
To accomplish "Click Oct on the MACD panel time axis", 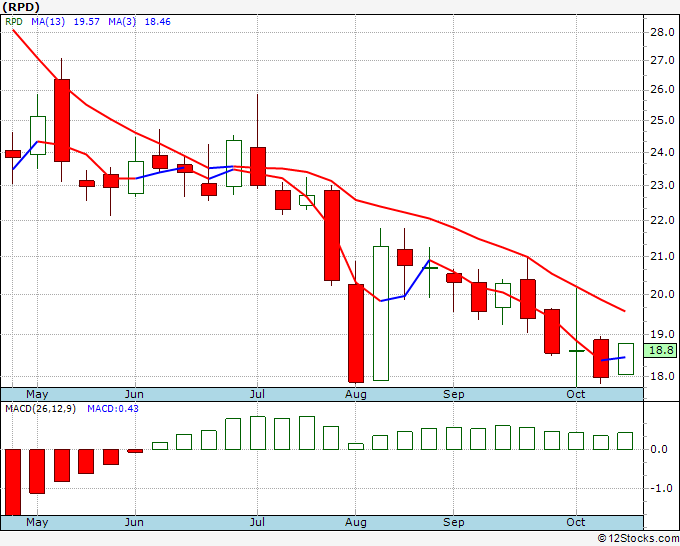I will 576,522.
